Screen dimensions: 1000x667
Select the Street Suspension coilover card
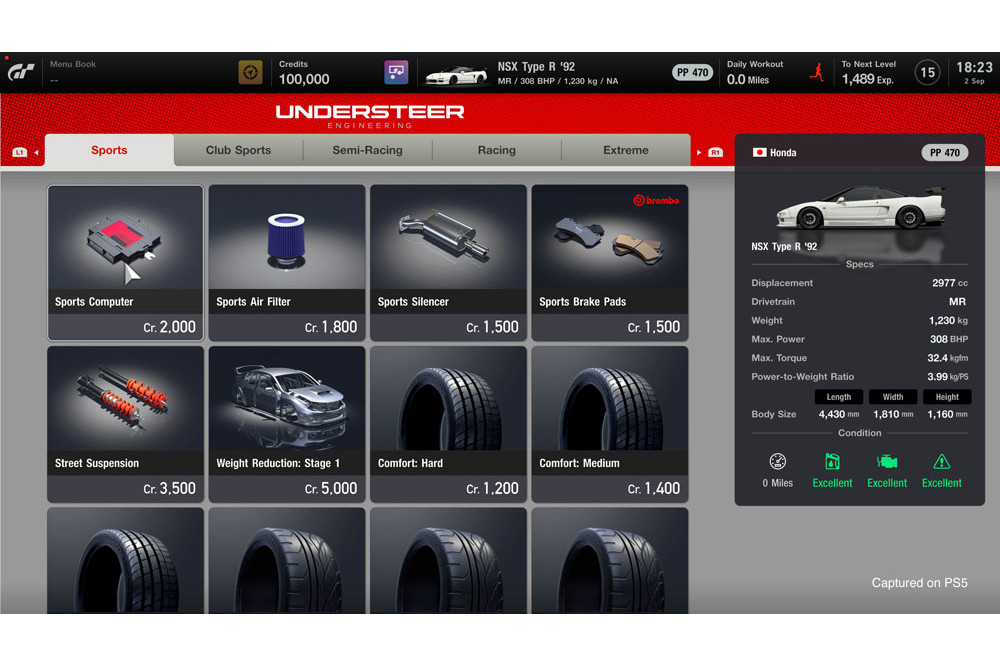[x=126, y=424]
